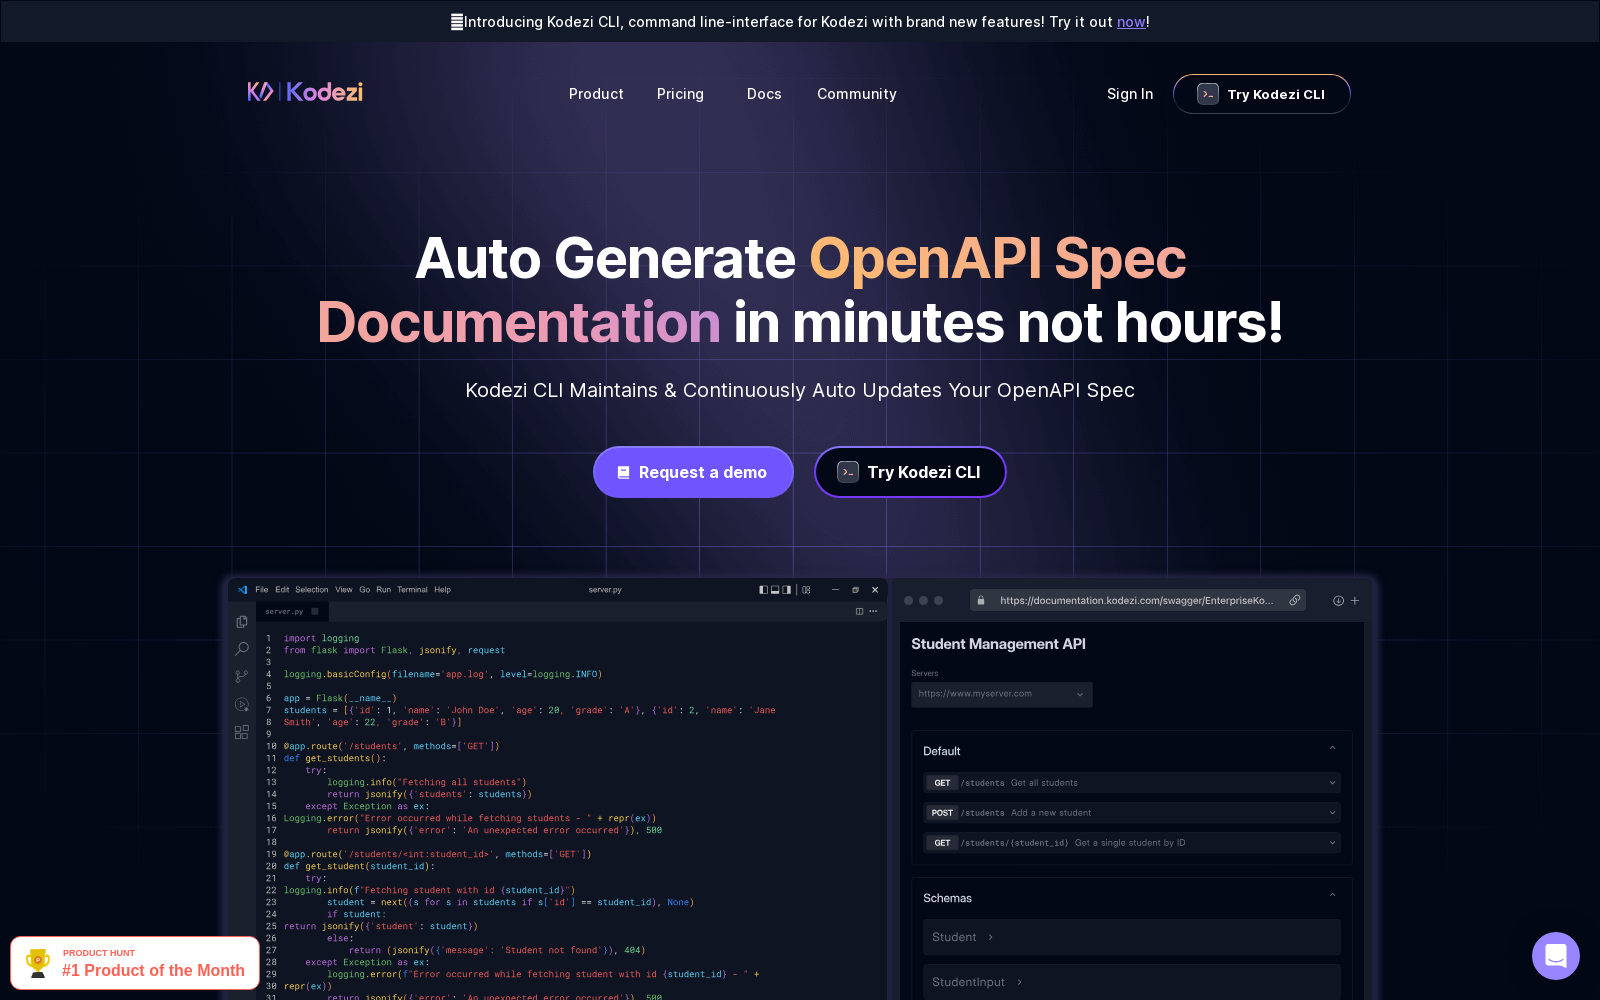Click the Sign In link
The width and height of the screenshot is (1600, 1000).
tap(1130, 94)
